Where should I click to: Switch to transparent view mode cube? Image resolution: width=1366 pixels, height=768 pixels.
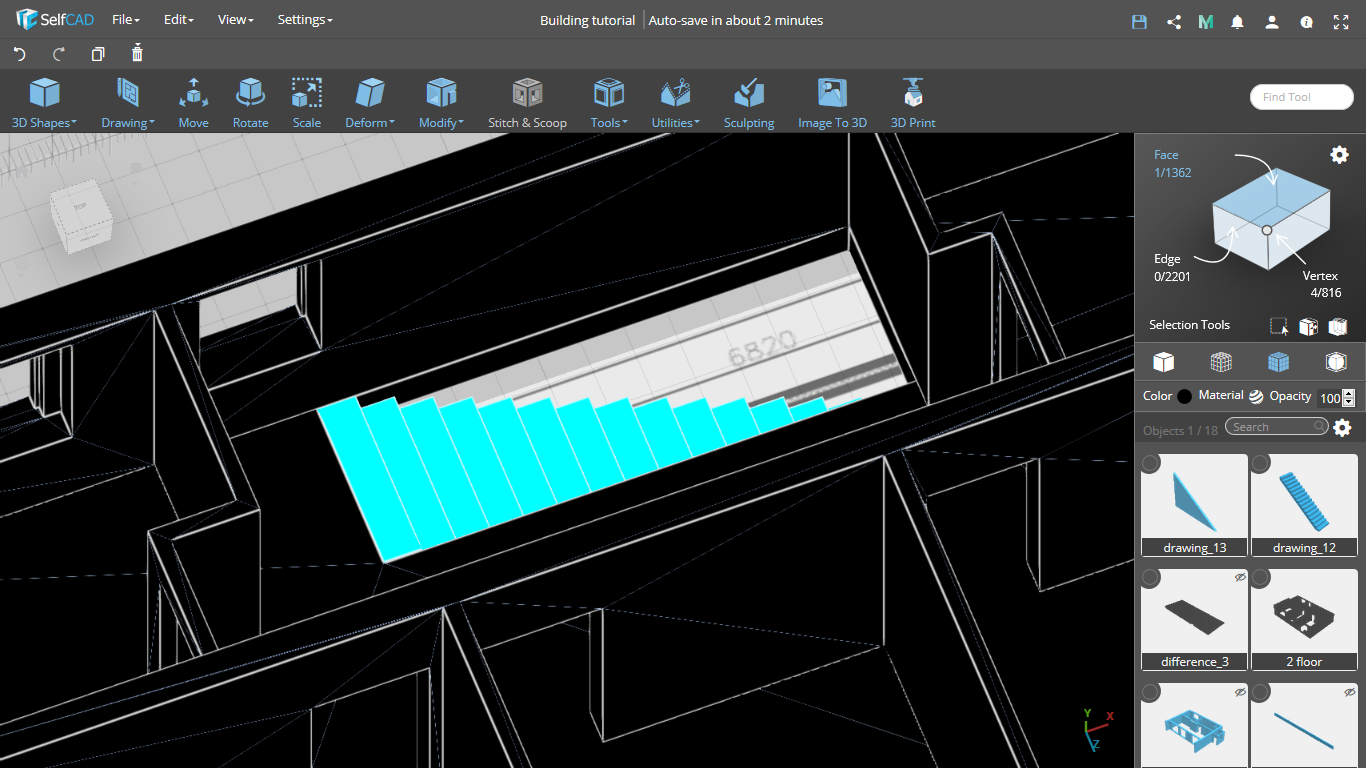coord(1336,361)
